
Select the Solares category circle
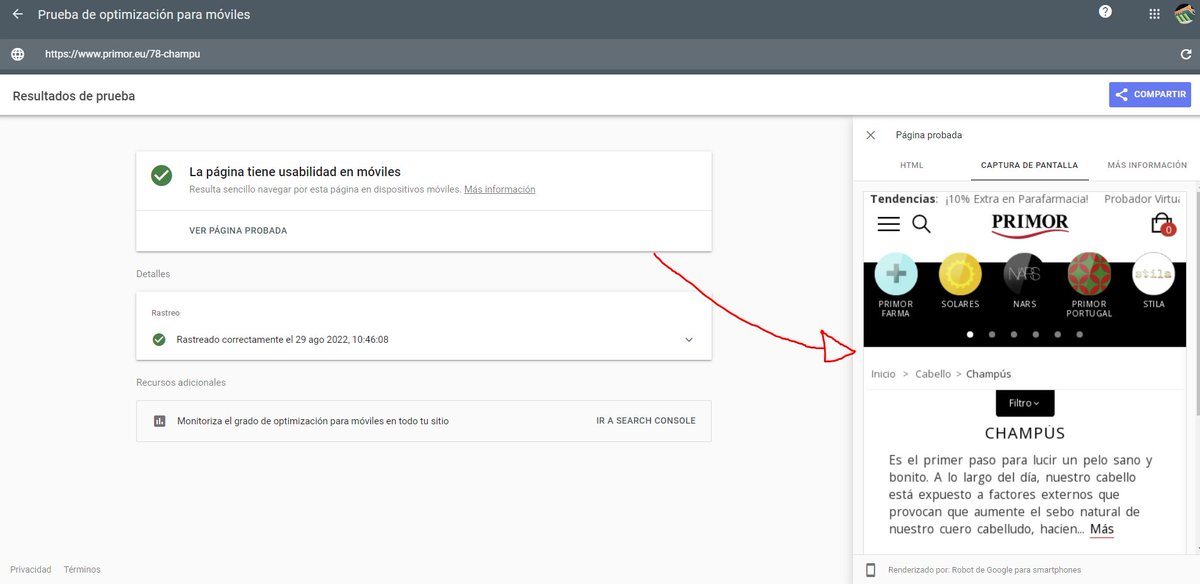coord(960,273)
